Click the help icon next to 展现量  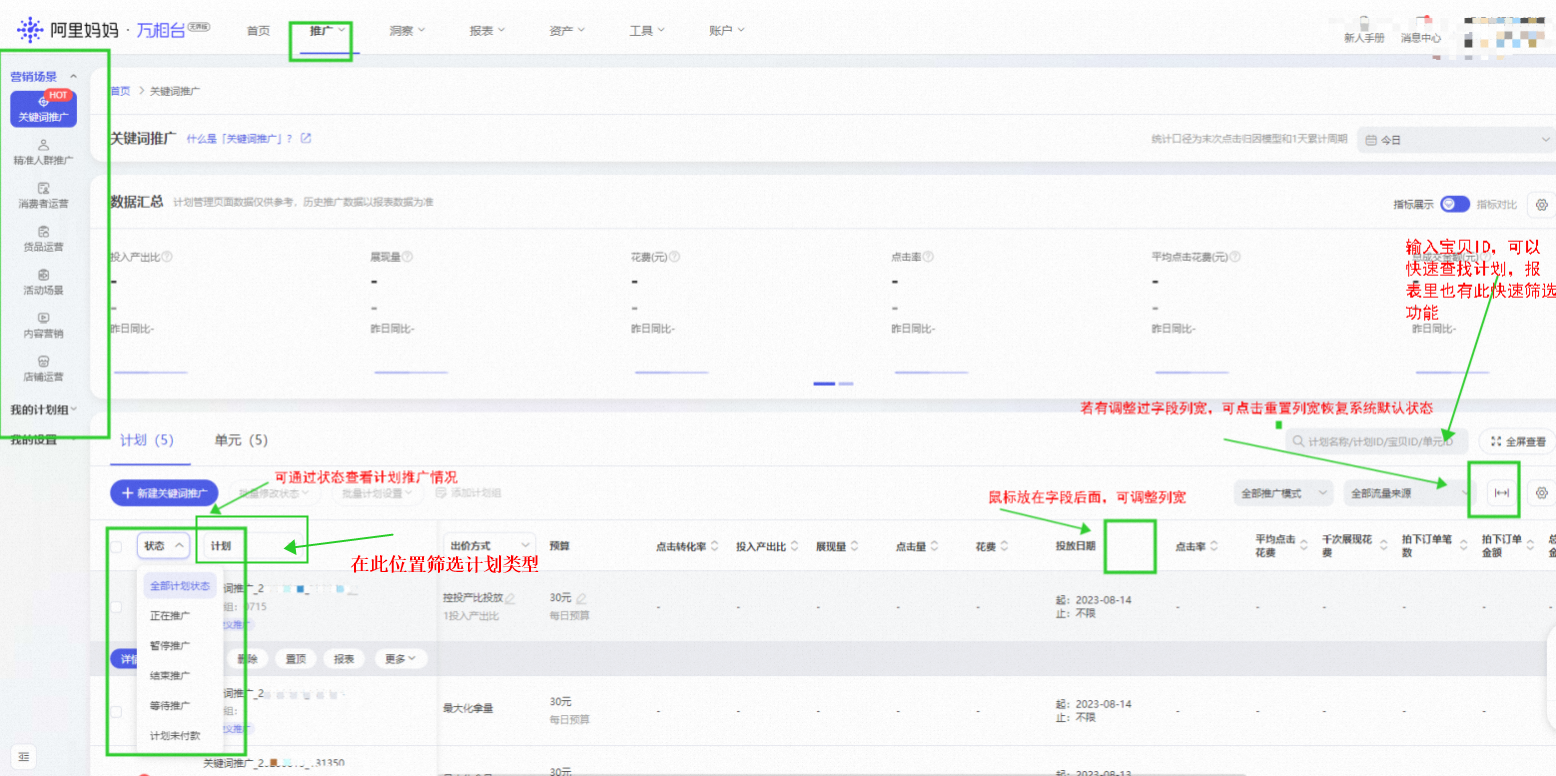pyautogui.click(x=407, y=257)
